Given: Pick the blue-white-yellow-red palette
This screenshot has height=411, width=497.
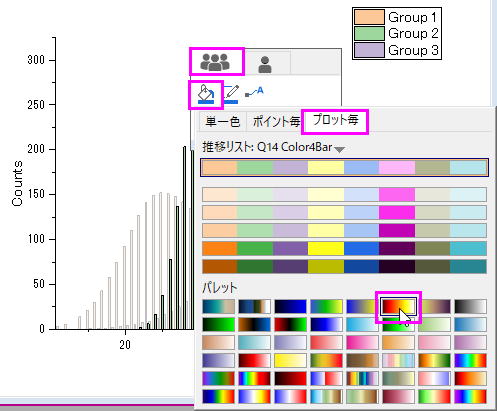Looking at the screenshot, I should point(254,396).
